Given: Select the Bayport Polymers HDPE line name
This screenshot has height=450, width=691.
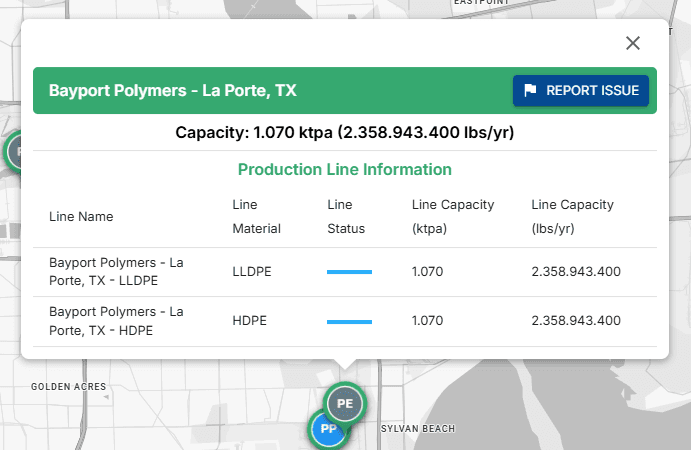Looking at the screenshot, I should point(116,321).
